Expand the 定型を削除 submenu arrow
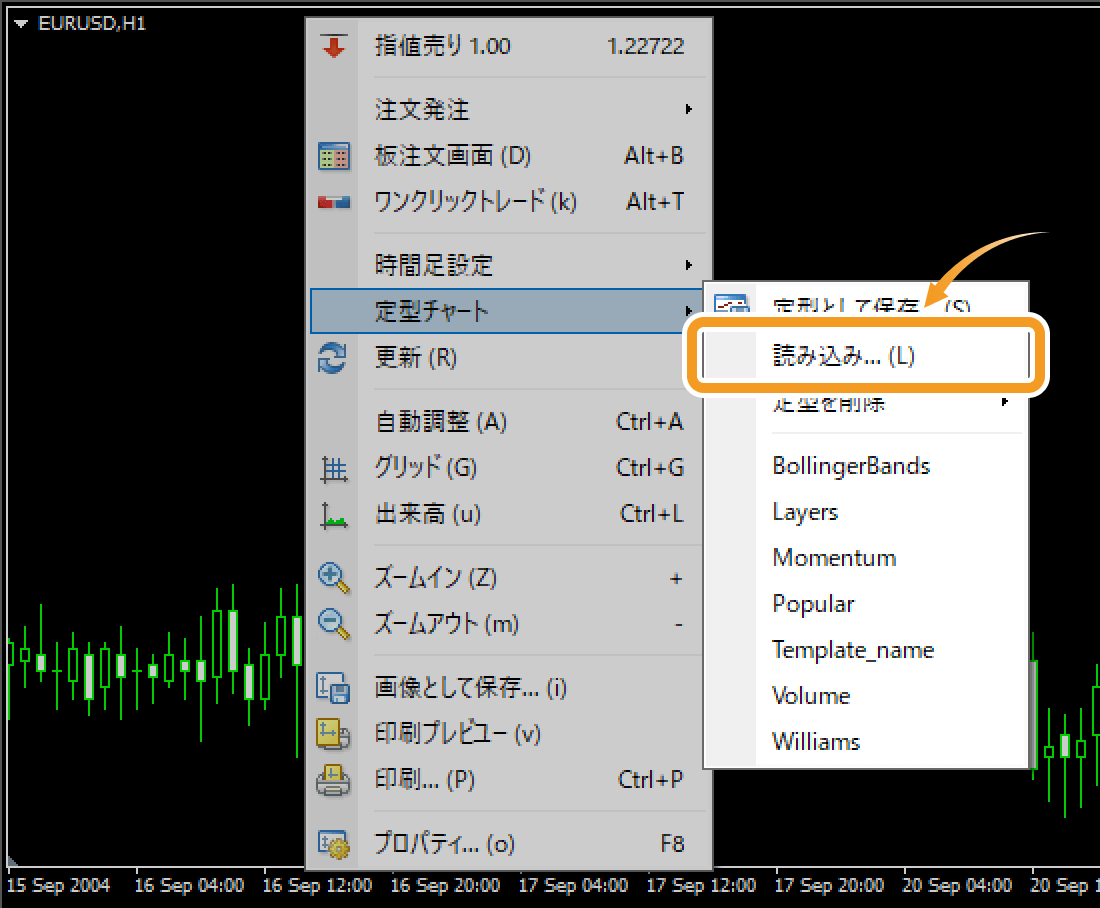1100x908 pixels. coord(1005,402)
